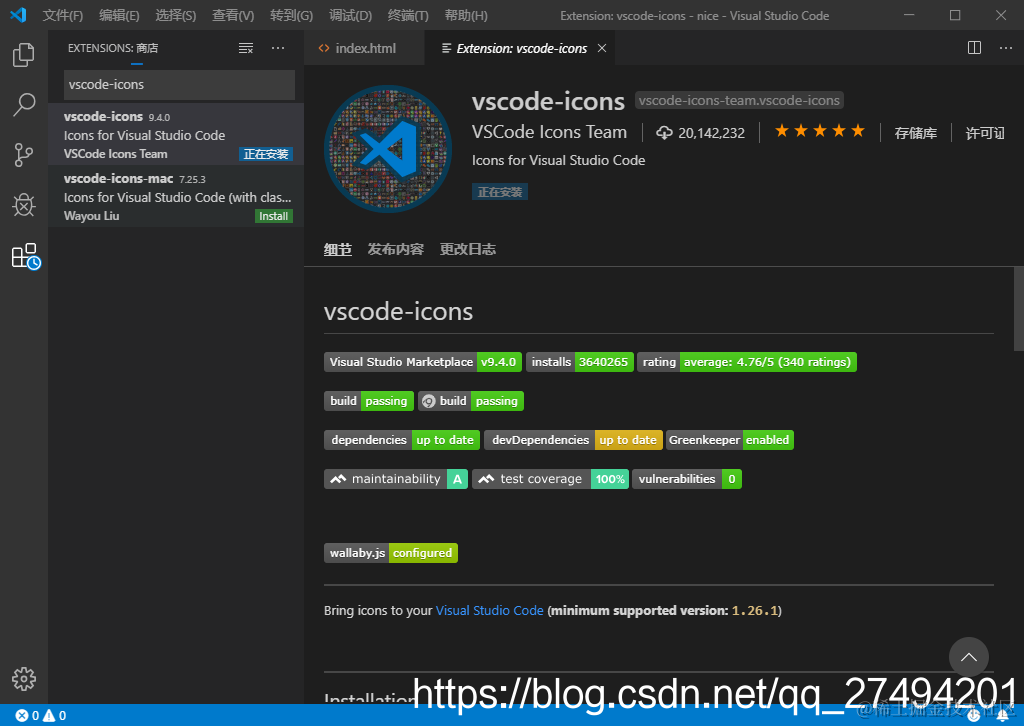Click the vulnerabilities 0 badge
The width and height of the screenshot is (1024, 726).
point(687,479)
